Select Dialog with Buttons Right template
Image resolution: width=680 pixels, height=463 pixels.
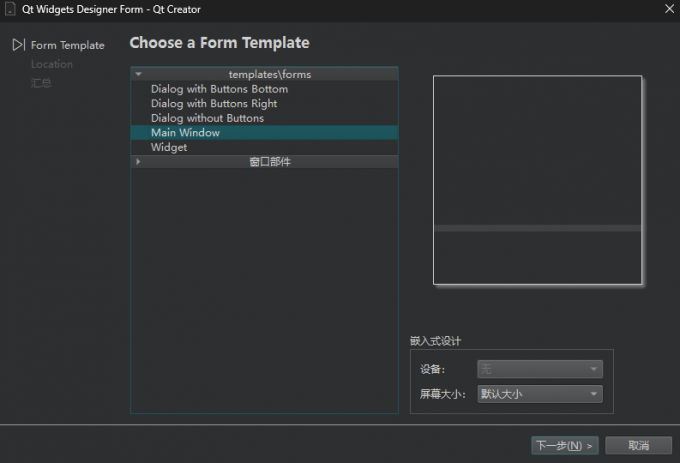click(214, 103)
